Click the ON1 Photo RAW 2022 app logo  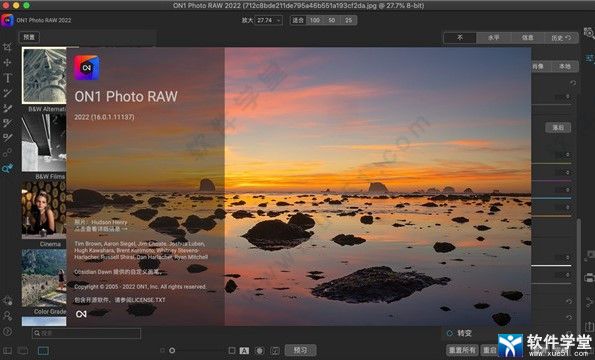7,20
